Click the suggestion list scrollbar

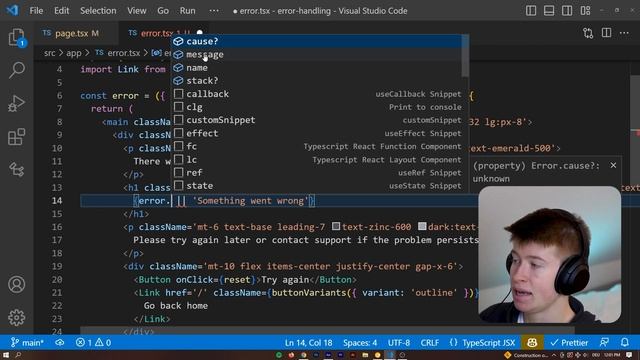coord(465,57)
